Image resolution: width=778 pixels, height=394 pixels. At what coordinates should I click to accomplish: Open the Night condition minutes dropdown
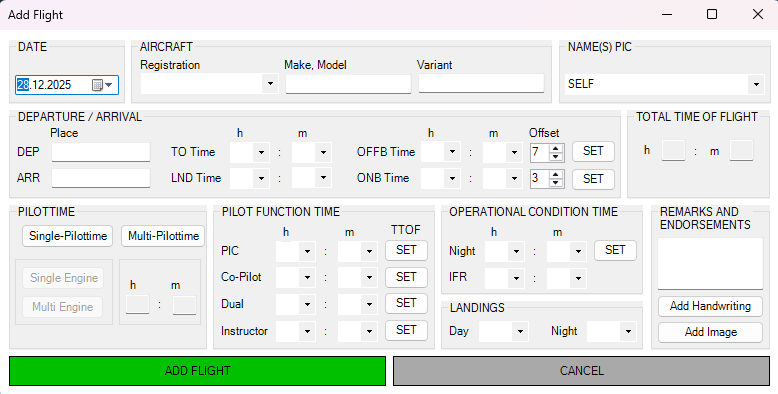point(579,252)
